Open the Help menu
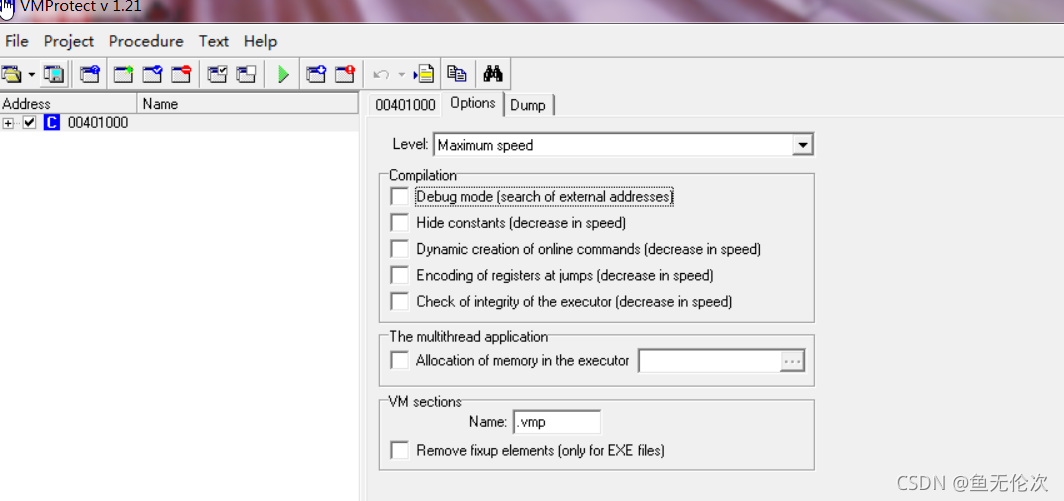Viewport: 1064px width, 501px height. [261, 41]
